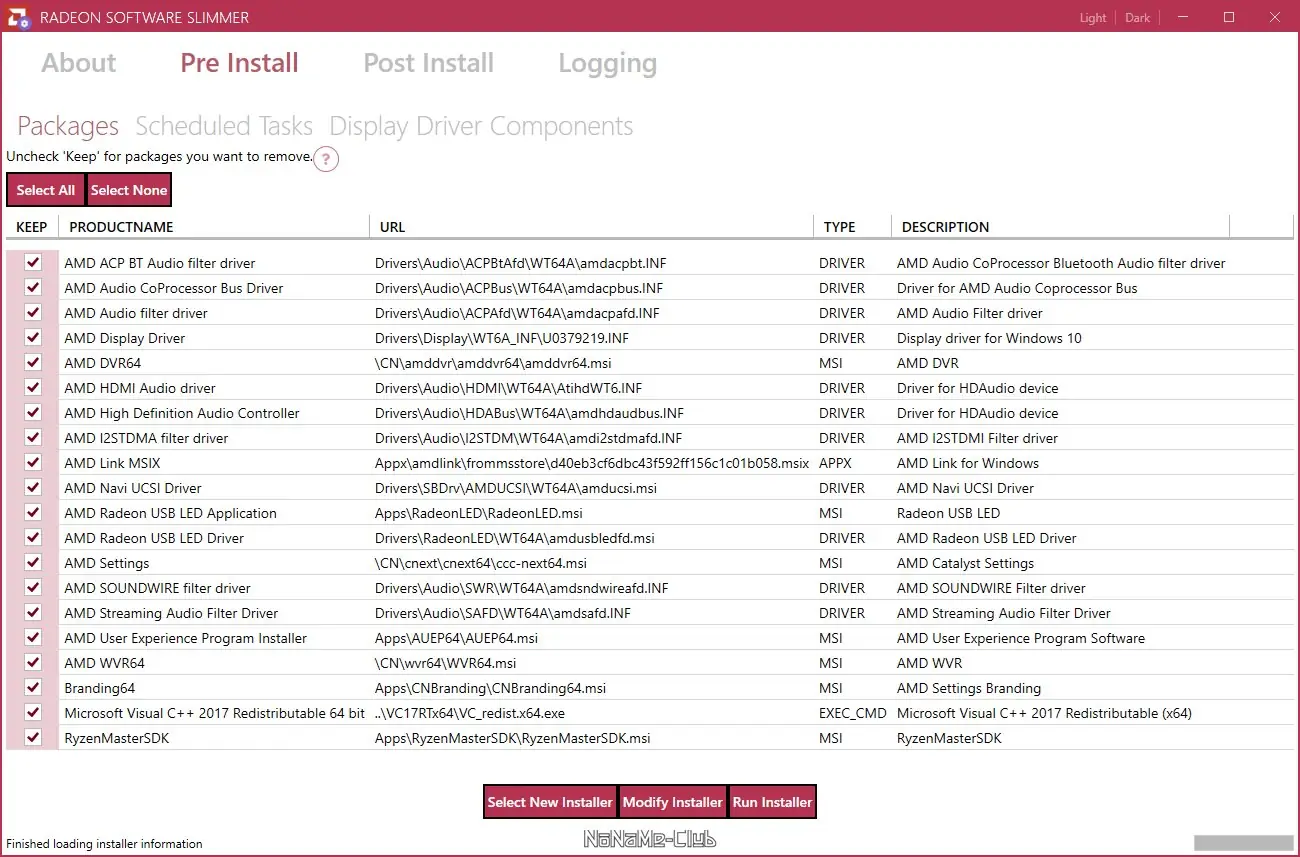Image resolution: width=1300 pixels, height=857 pixels.
Task: Click 'Radeon USB LED' description cell
Action: click(948, 513)
